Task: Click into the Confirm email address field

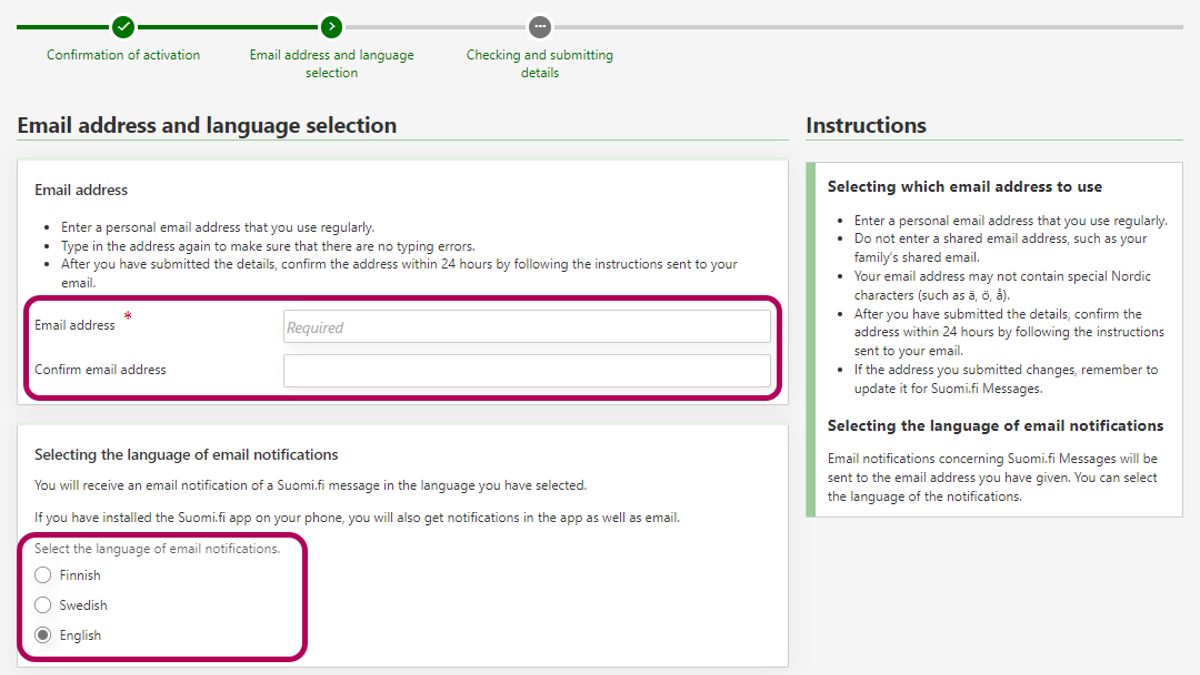Action: (x=527, y=371)
